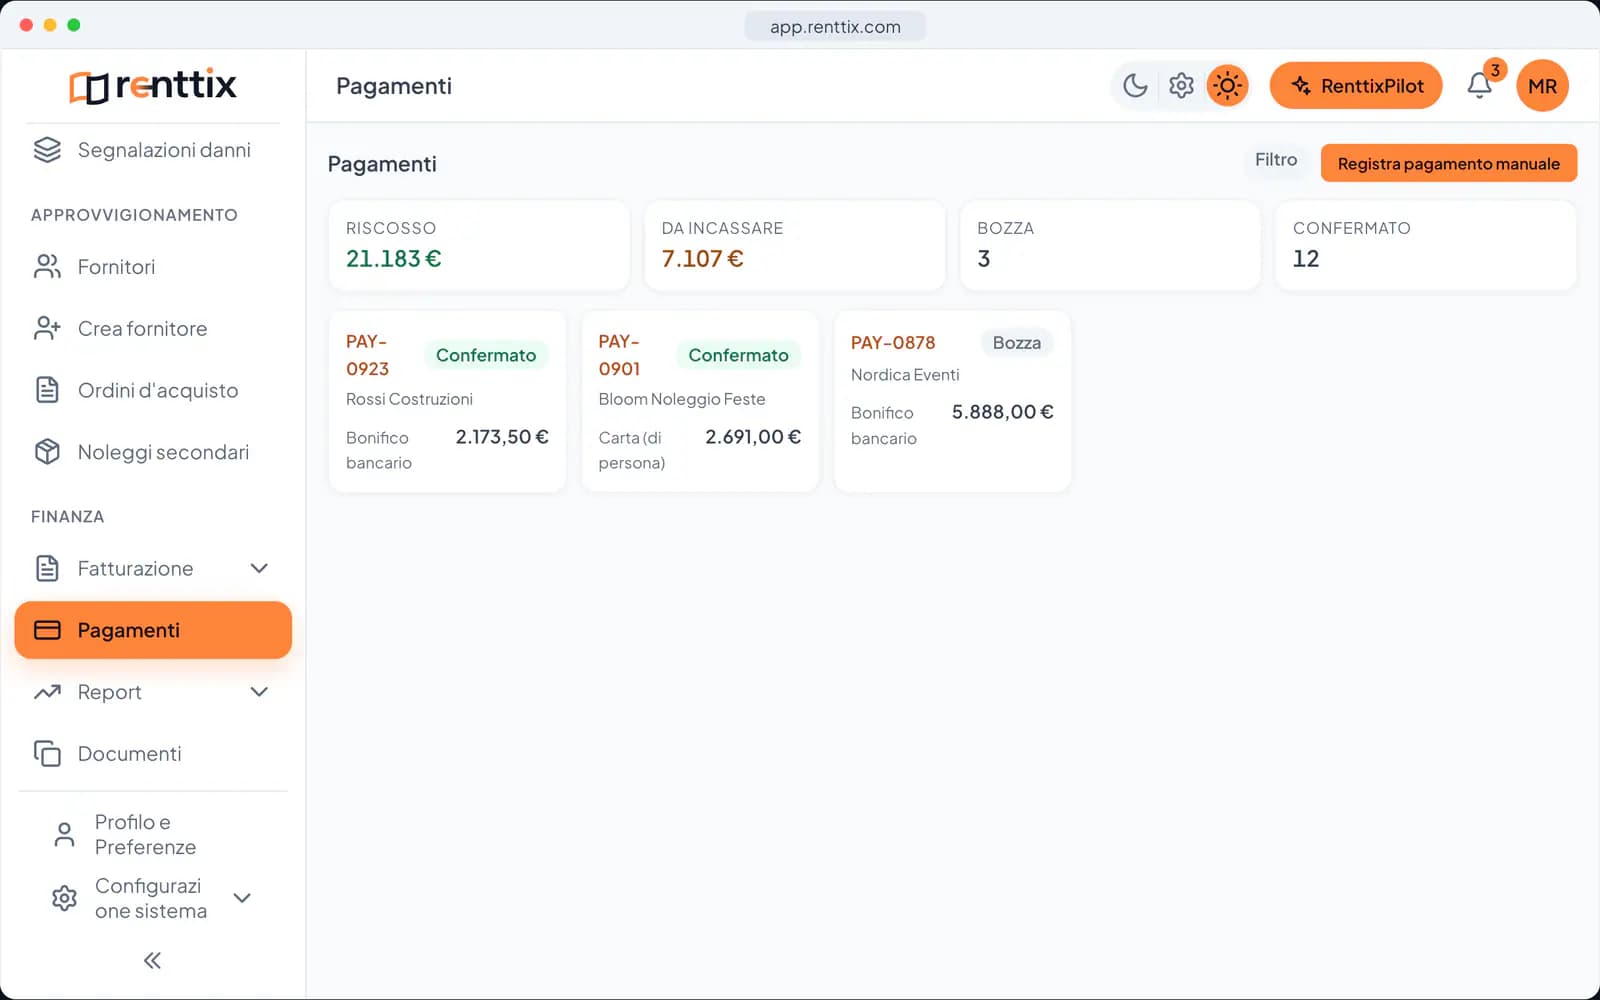
Task: Click the Renttix logo
Action: pyautogui.click(x=153, y=86)
